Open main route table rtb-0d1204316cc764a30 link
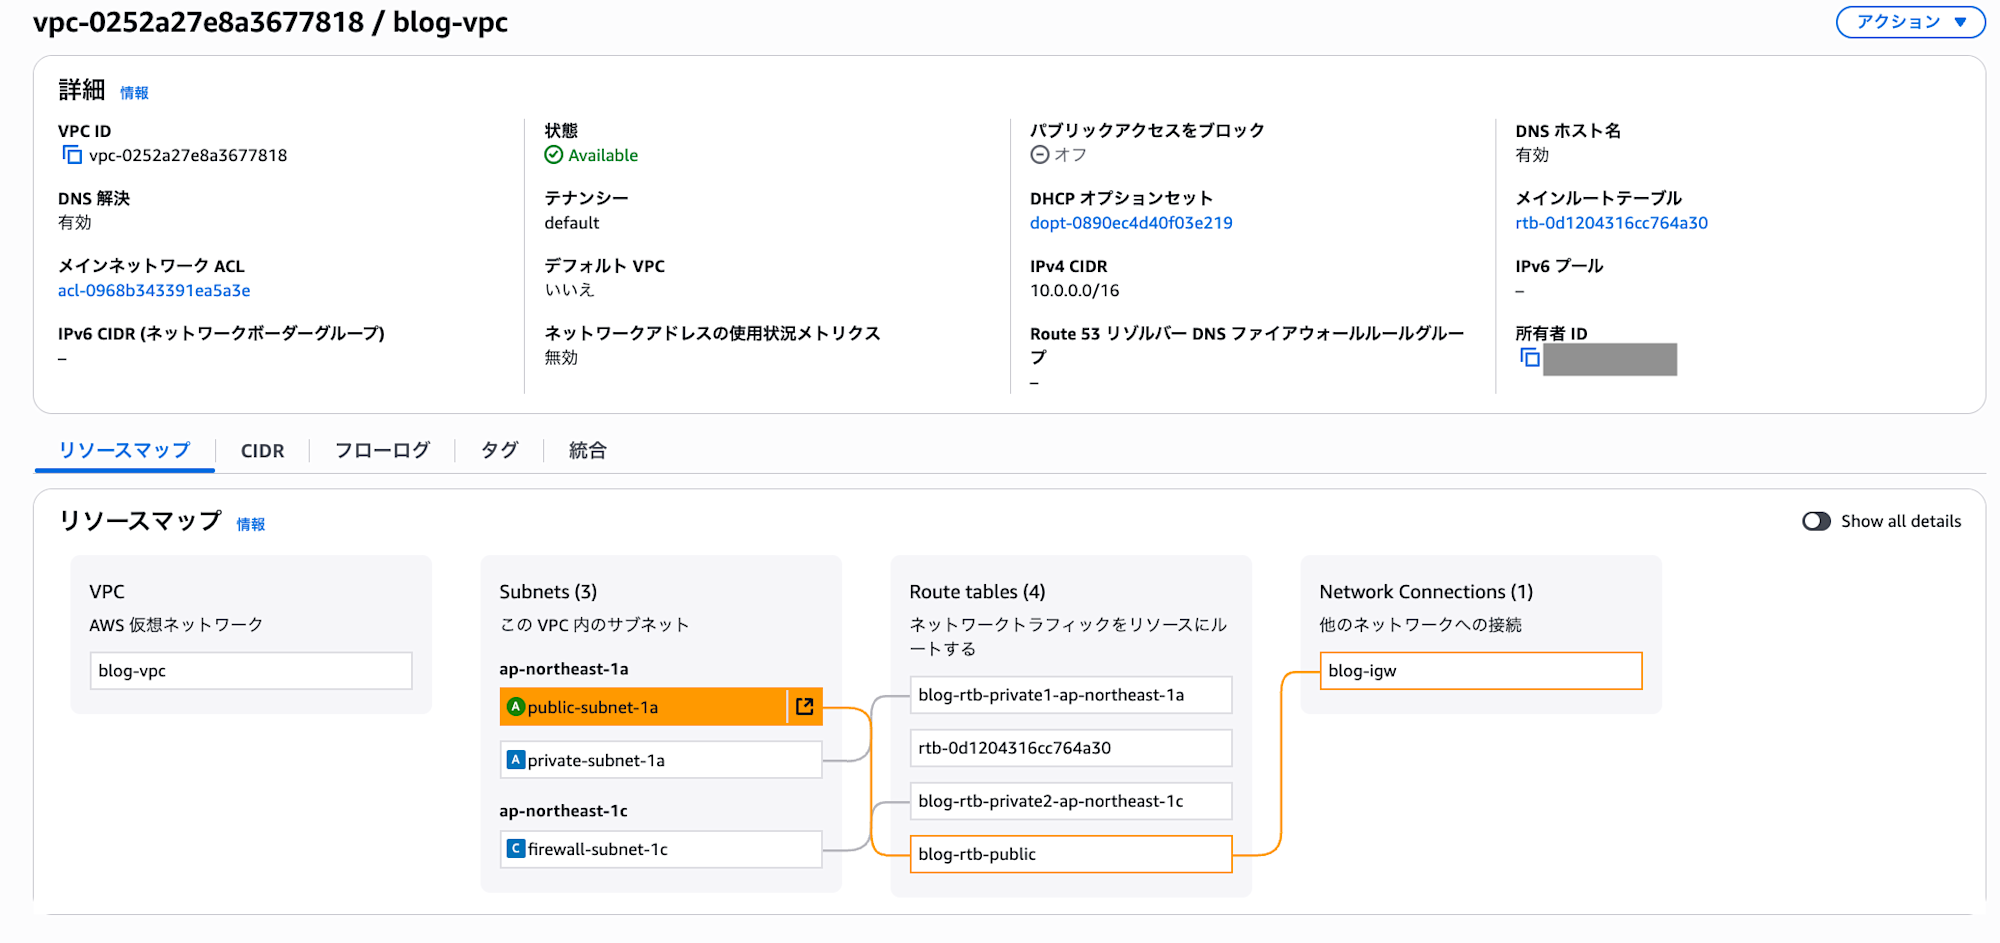The width and height of the screenshot is (2000, 943). (1611, 223)
